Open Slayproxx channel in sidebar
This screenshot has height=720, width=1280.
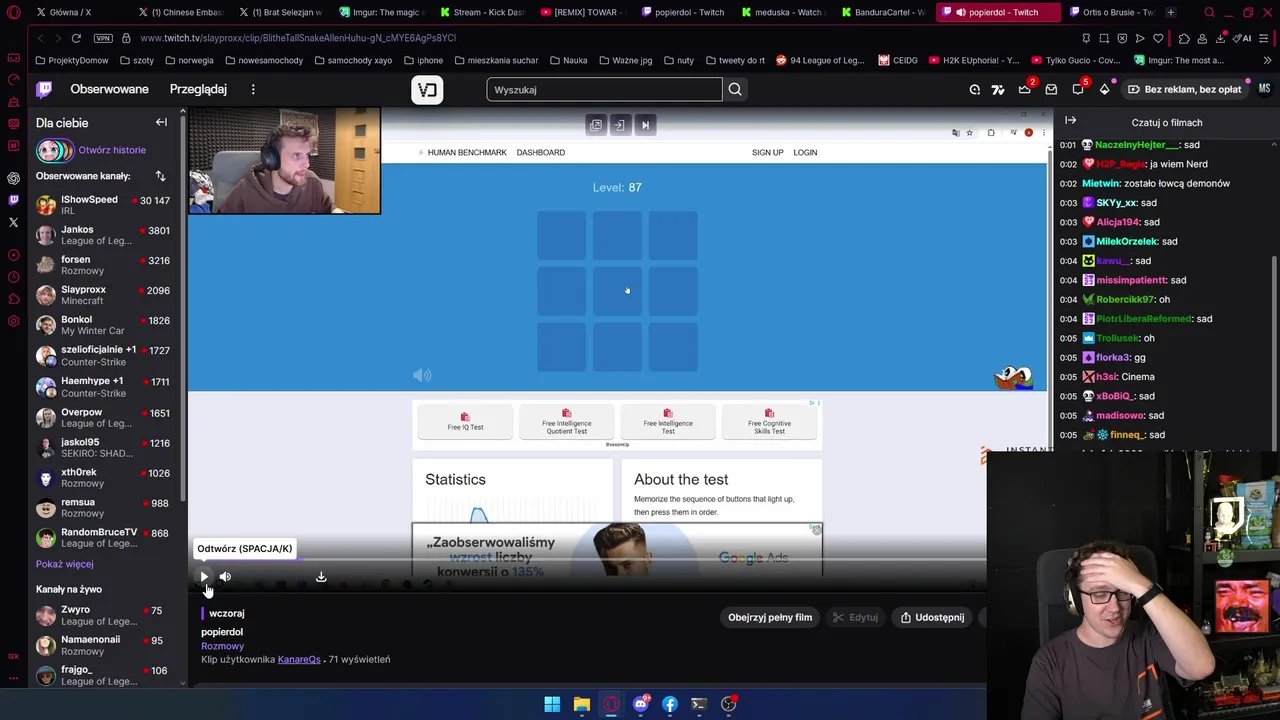(104, 295)
